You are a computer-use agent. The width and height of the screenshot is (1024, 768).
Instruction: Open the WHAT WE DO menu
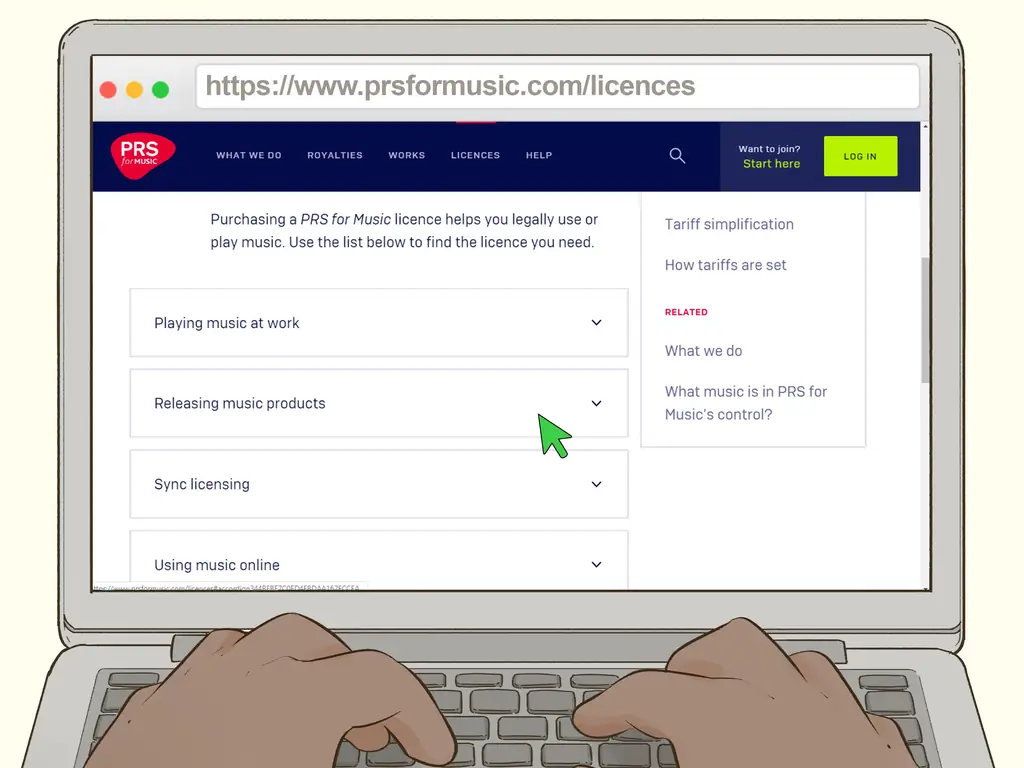[x=249, y=155]
